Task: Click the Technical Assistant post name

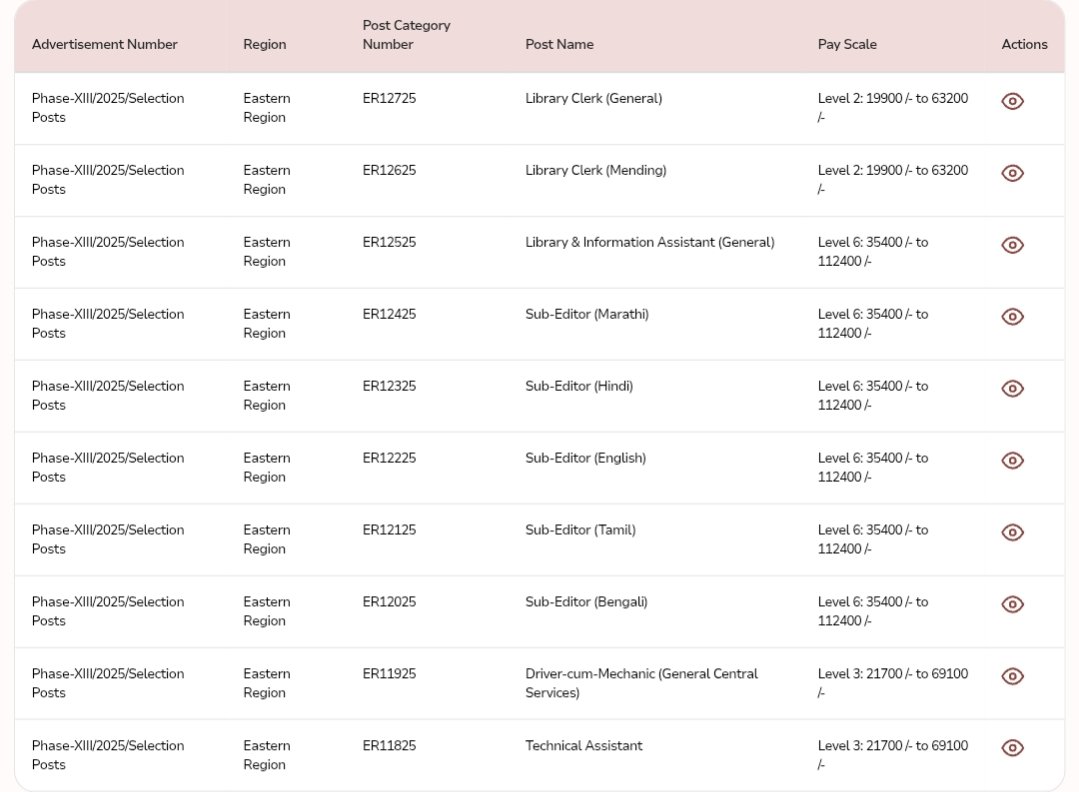Action: (584, 745)
